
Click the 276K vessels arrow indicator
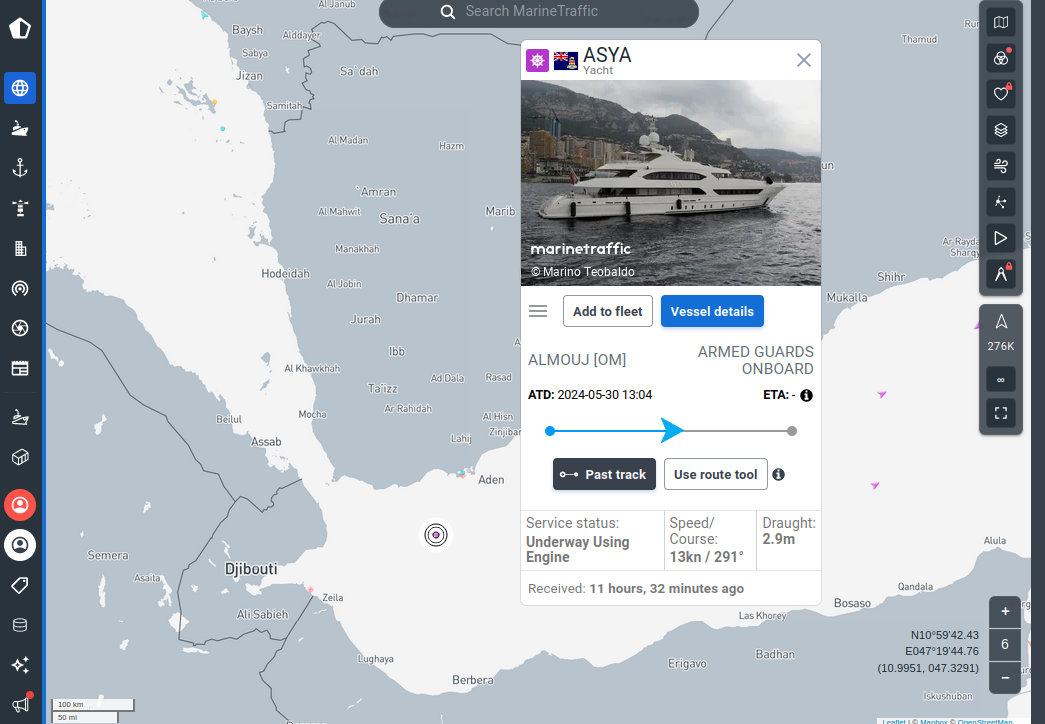tap(1000, 333)
